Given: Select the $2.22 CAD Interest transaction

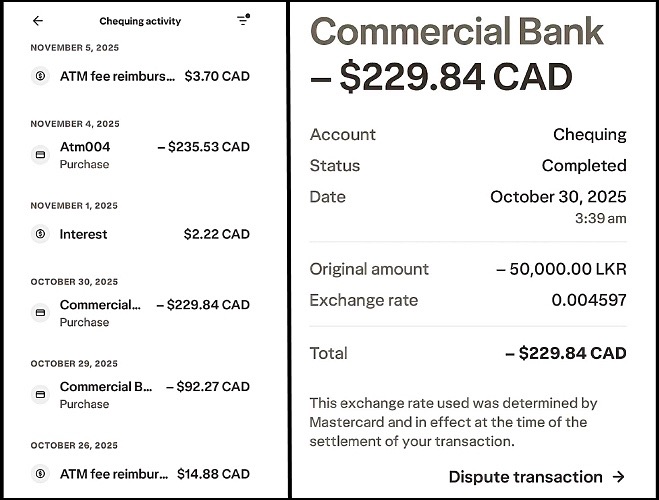Looking at the screenshot, I should coord(140,234).
